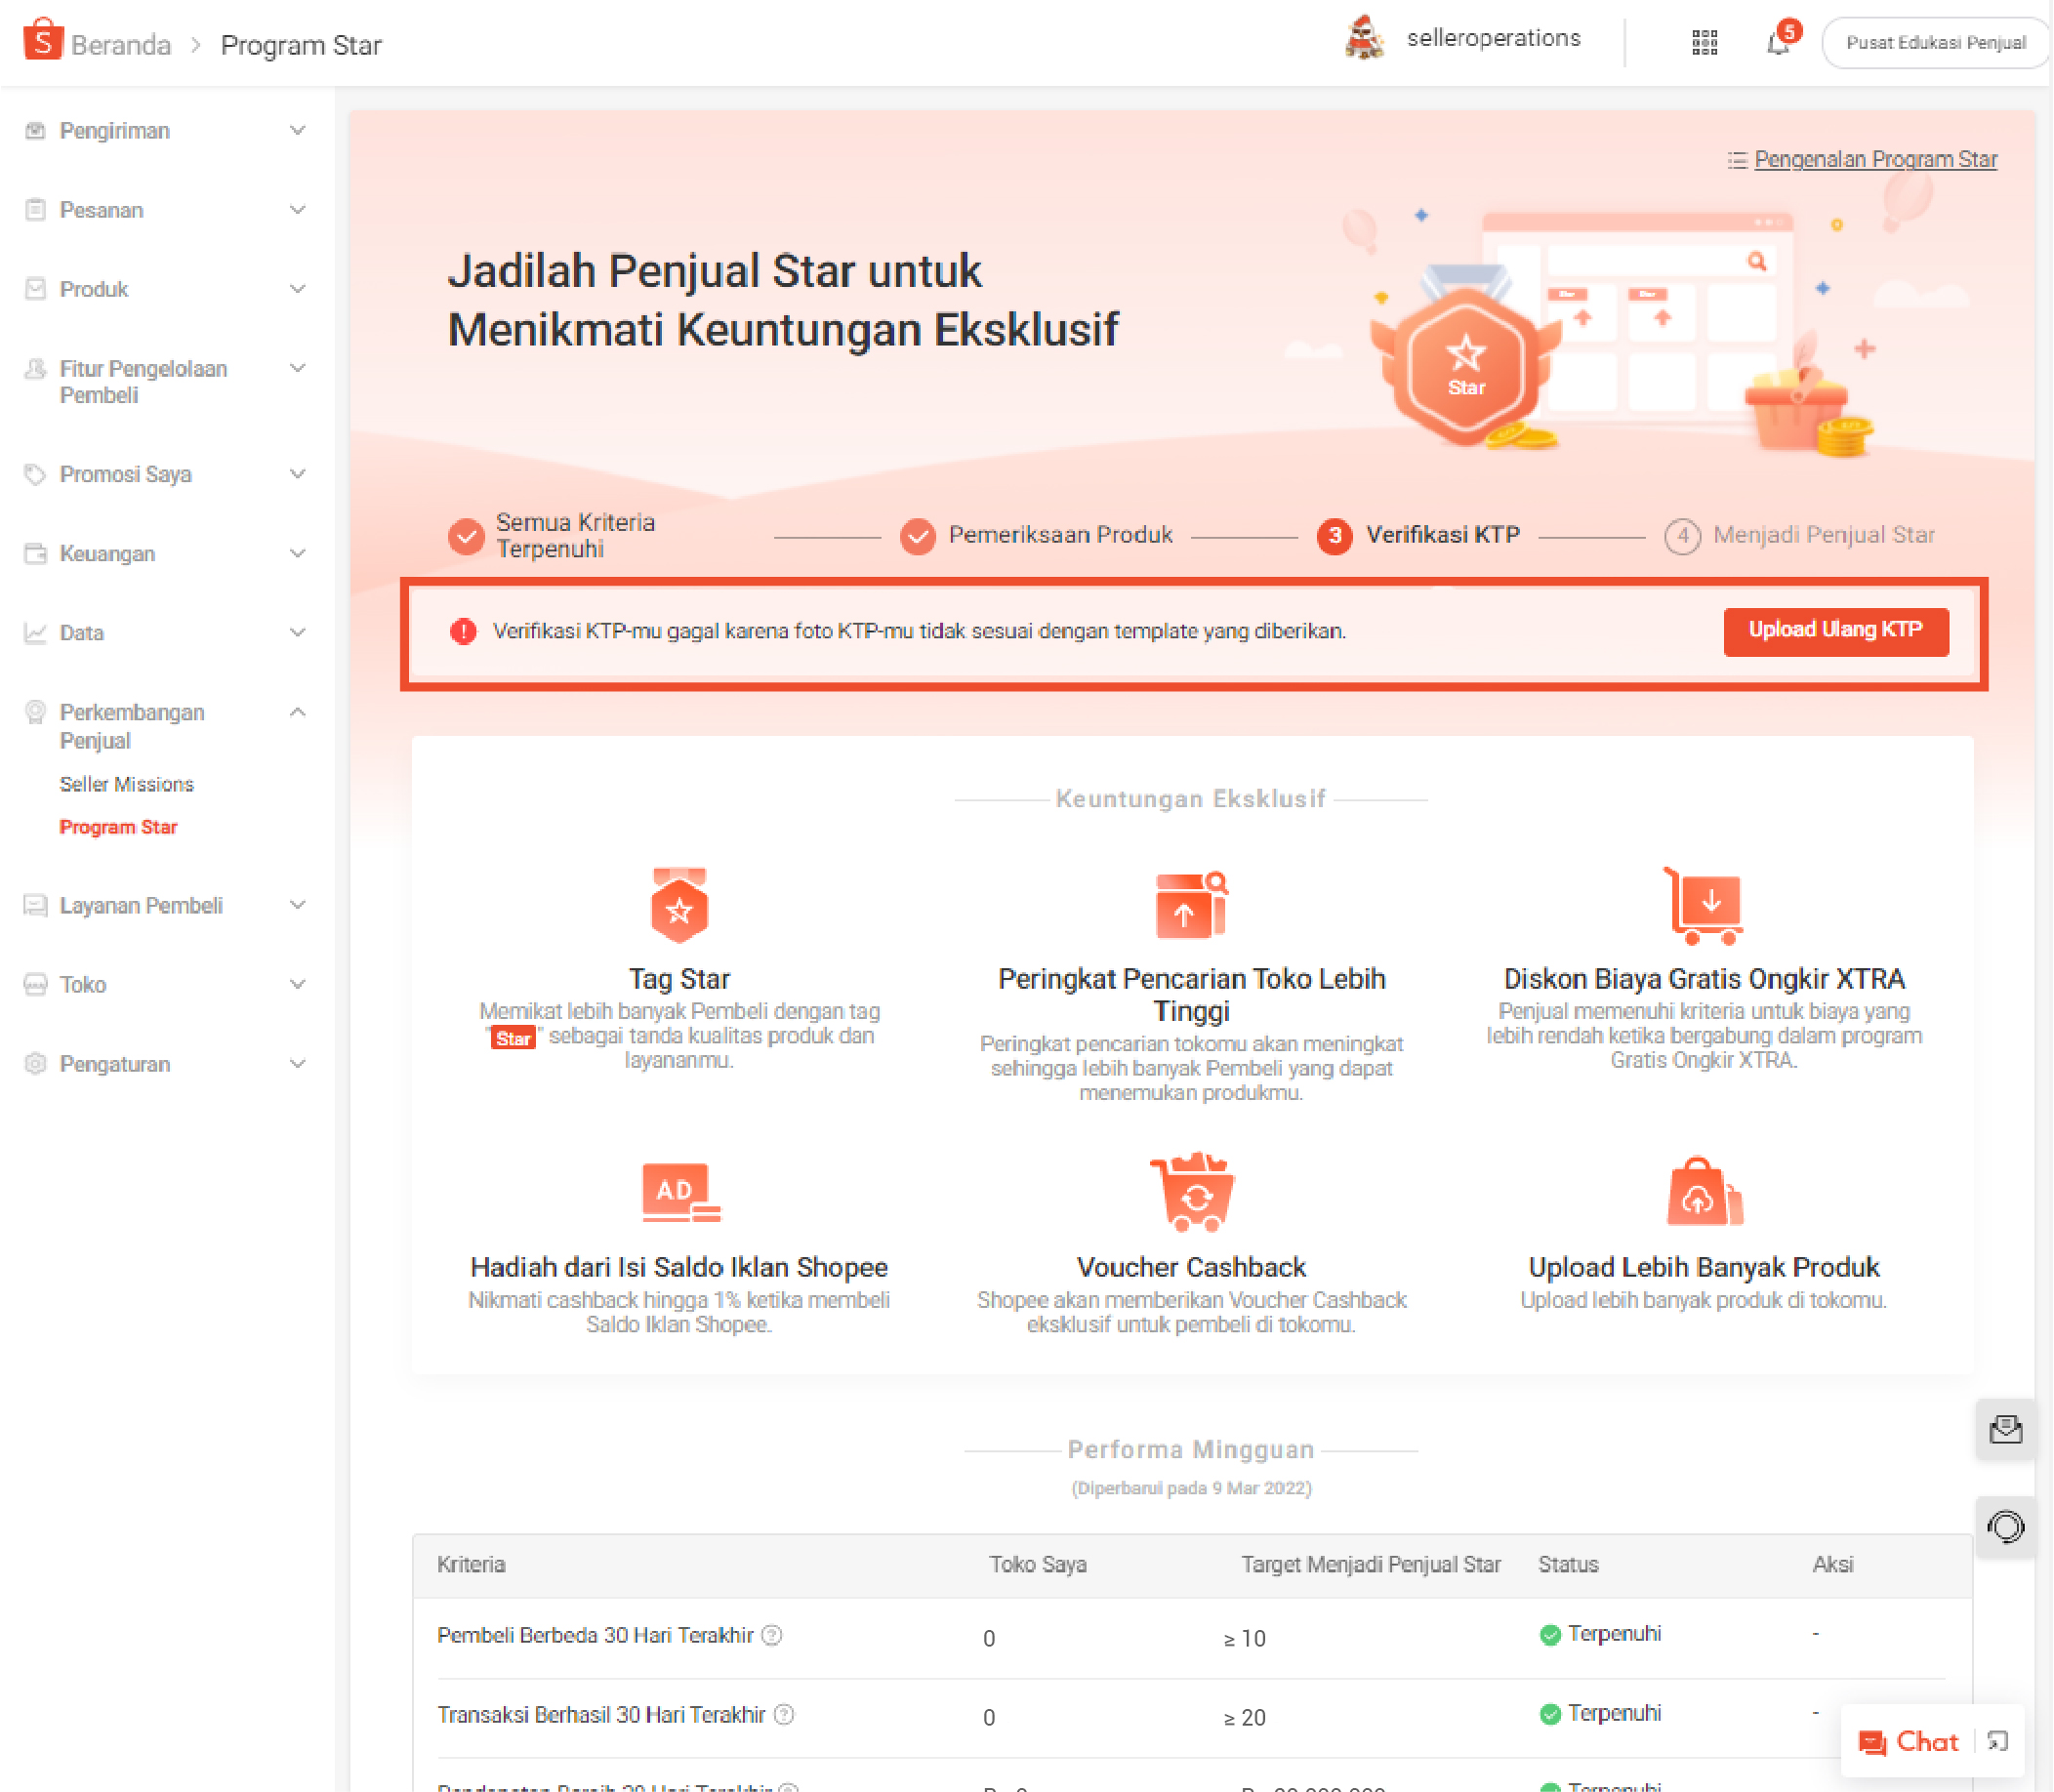Open the Pengaturan sidebar menu

(x=166, y=1064)
